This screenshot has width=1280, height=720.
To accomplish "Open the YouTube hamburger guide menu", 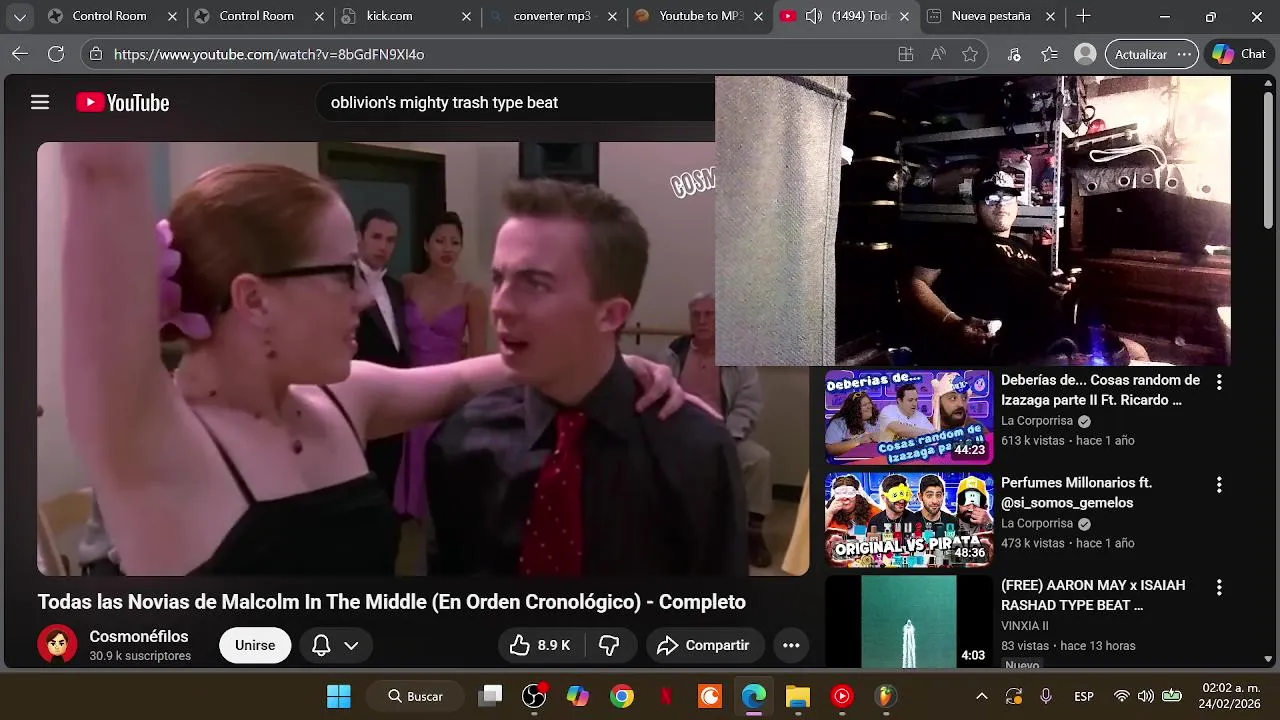I will point(40,102).
